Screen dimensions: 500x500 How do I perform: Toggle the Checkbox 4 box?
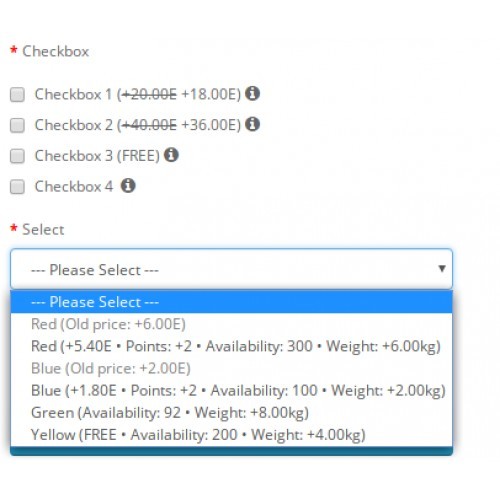[x=17, y=187]
